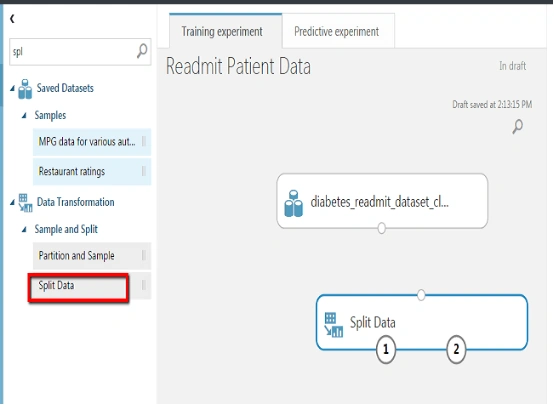Collapse the module palette with back chevron
This screenshot has height=405, width=554.
click(12, 18)
